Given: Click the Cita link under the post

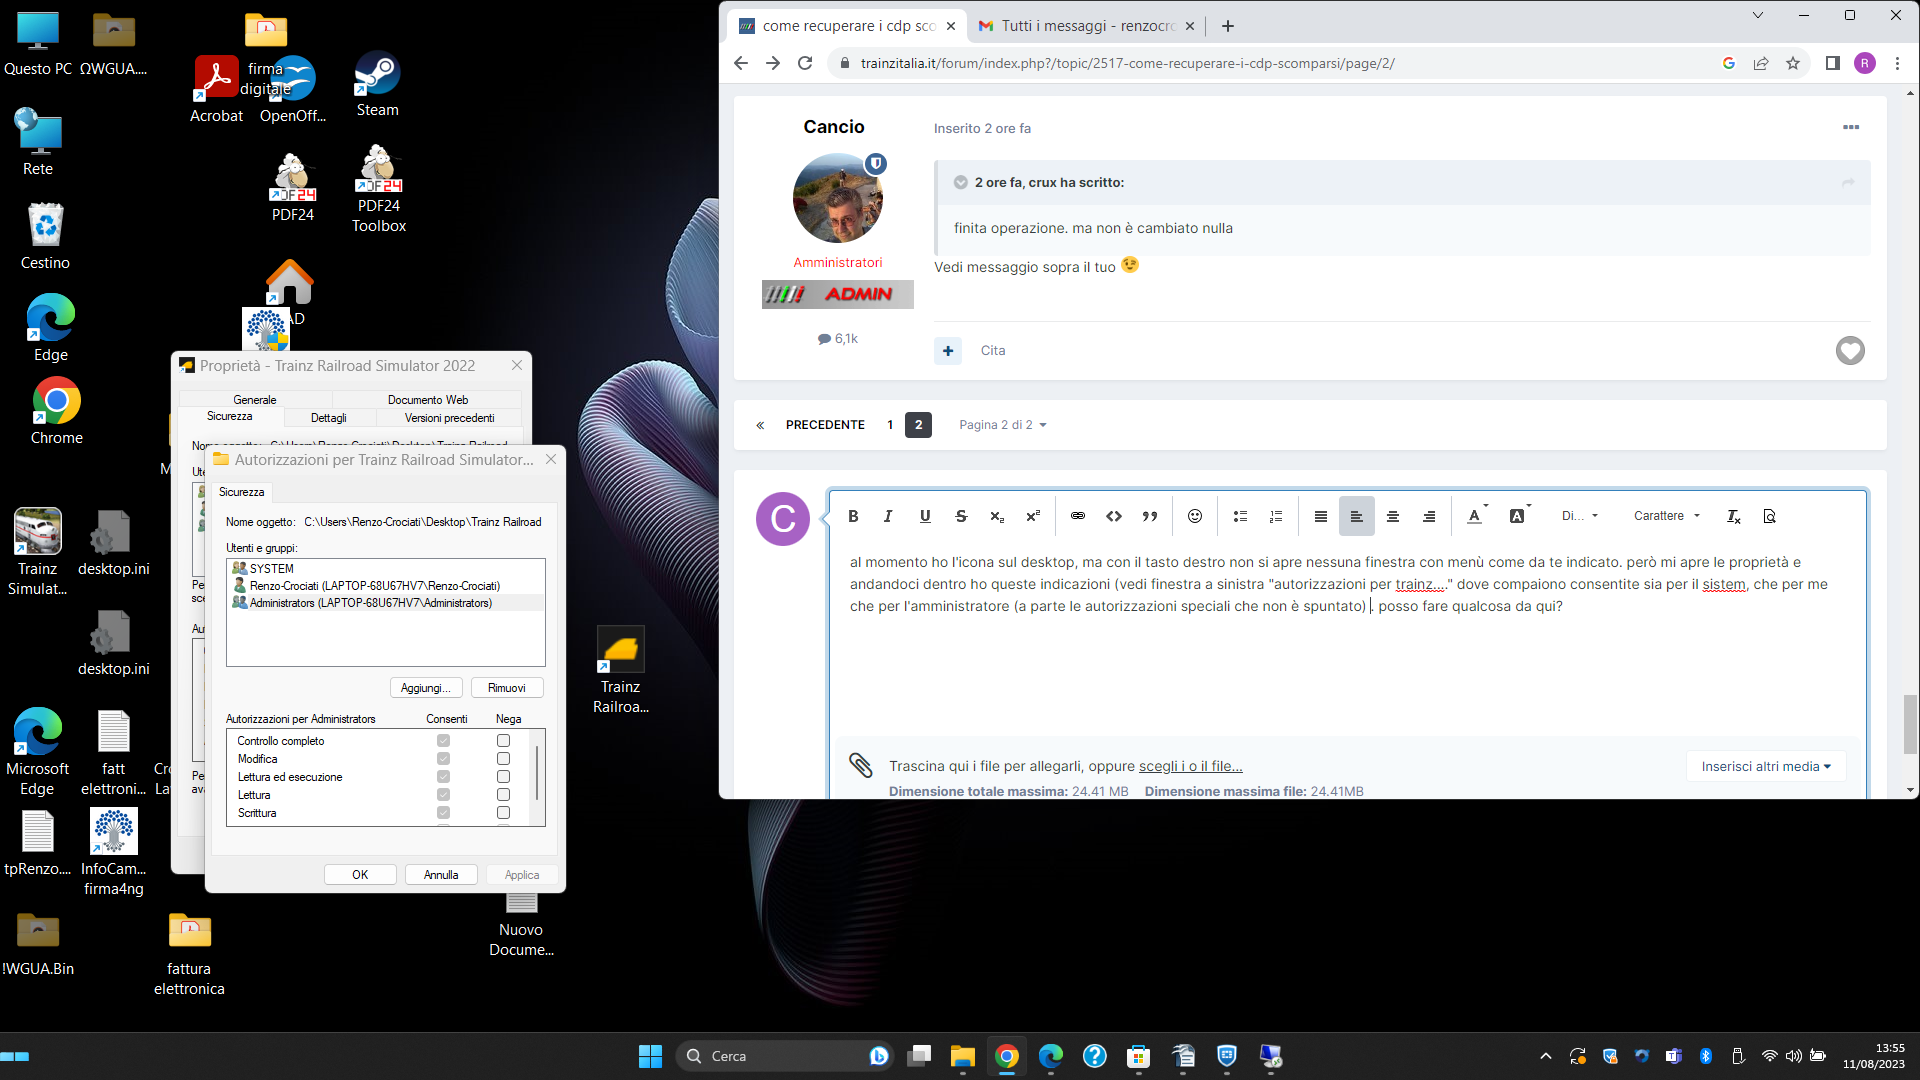Looking at the screenshot, I should (x=993, y=351).
